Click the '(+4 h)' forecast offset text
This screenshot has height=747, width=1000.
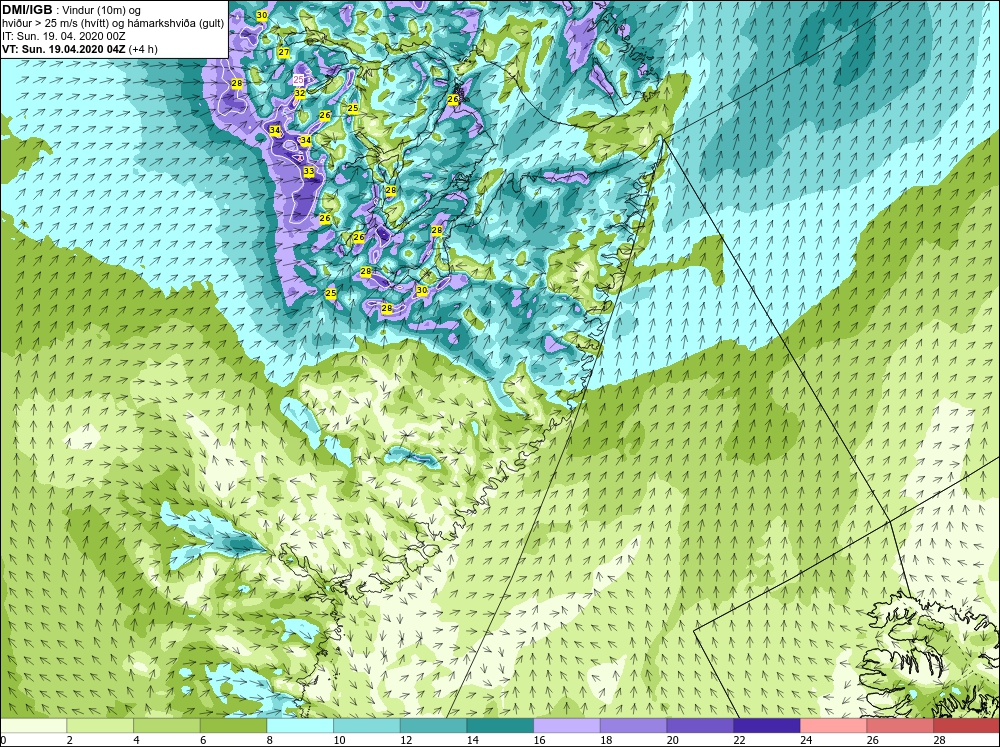(143, 48)
